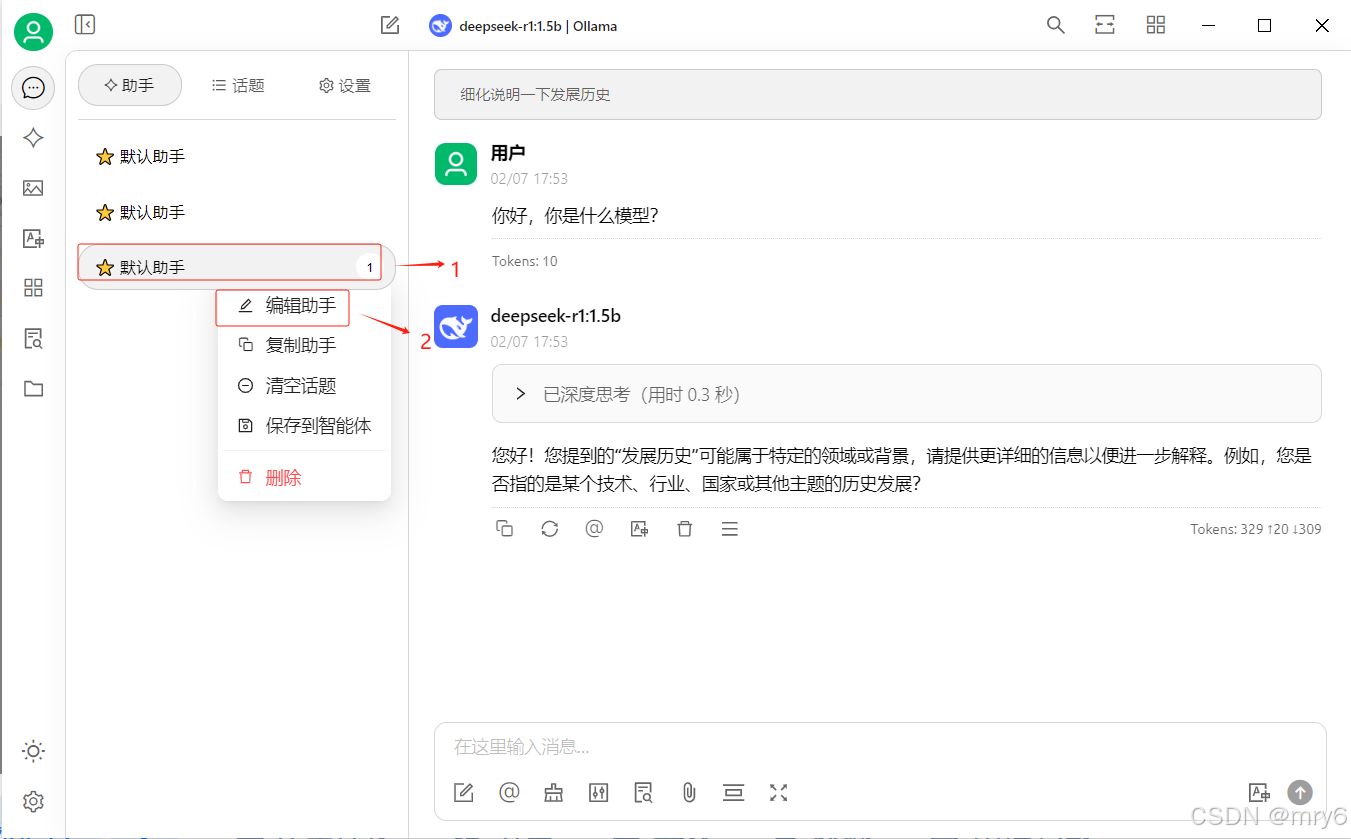1351x839 pixels.
Task: Open the translate sidebar icon
Action: [33, 238]
